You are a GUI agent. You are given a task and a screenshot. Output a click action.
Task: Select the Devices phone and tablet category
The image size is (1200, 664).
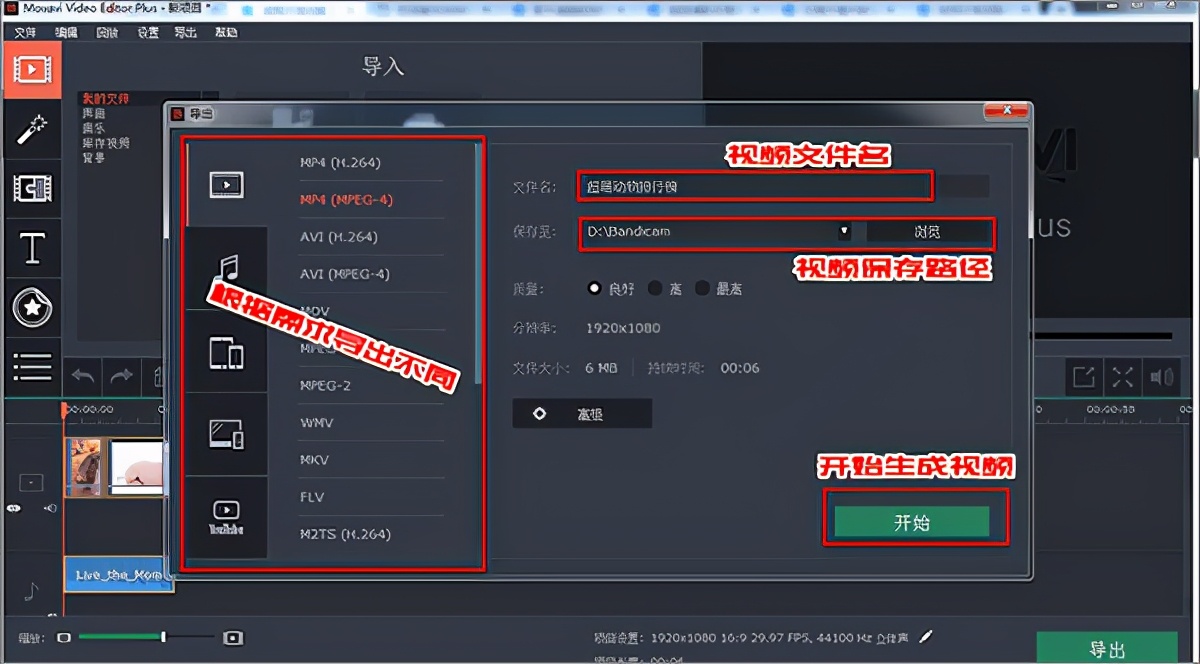pos(226,353)
